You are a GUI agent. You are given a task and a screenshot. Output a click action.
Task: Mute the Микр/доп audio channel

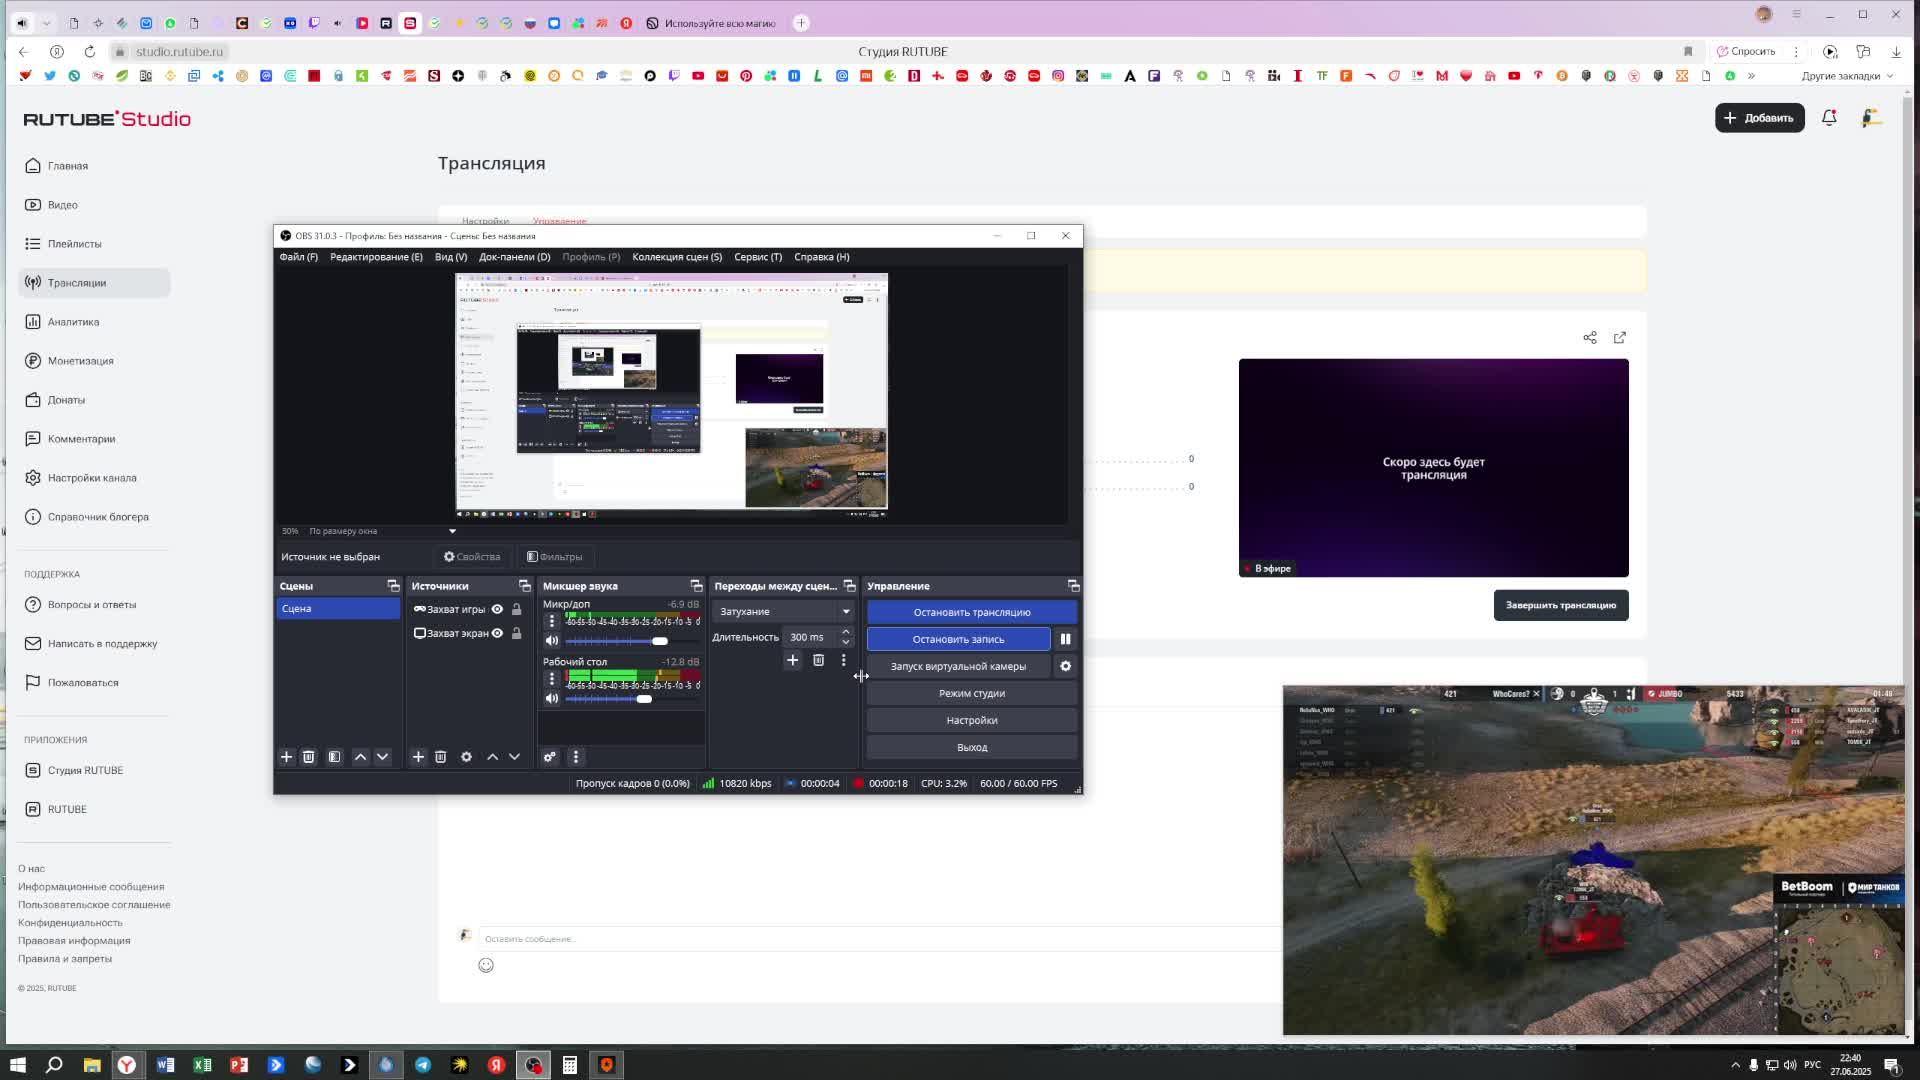(552, 641)
